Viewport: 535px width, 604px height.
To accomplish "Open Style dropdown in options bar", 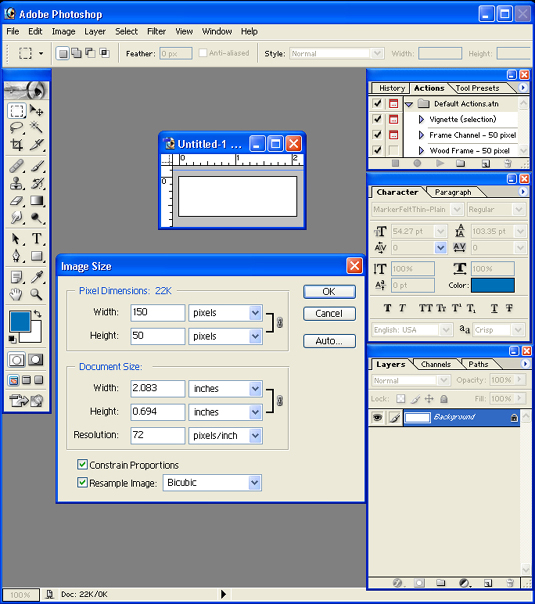I will click(x=377, y=54).
